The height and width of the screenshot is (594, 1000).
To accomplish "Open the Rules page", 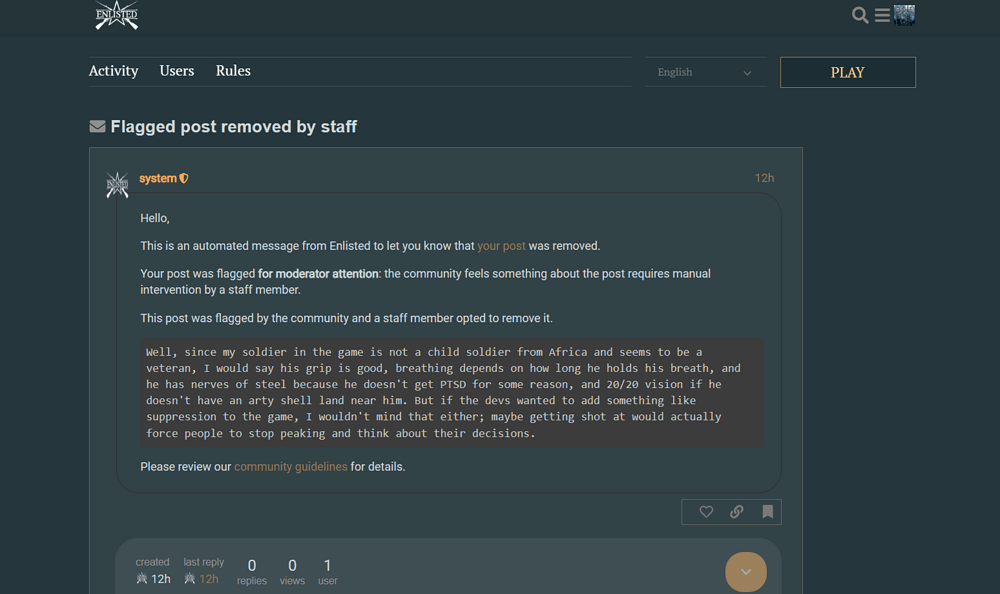I will [x=233, y=71].
